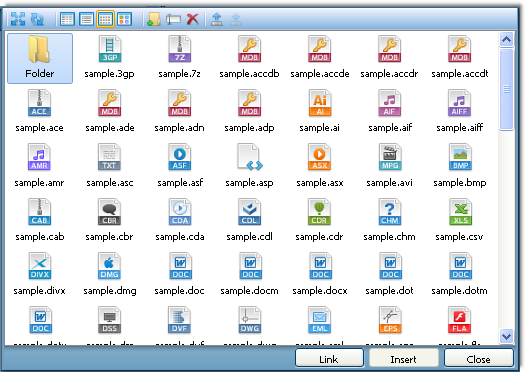The image size is (526, 372).
Task: Select the sample.cdl file icon
Action: click(250, 212)
